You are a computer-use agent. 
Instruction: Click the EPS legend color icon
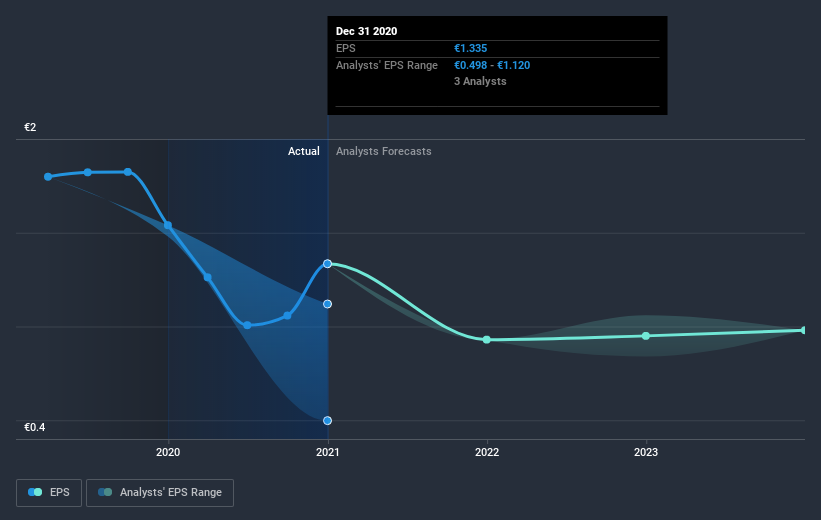pyautogui.click(x=35, y=492)
